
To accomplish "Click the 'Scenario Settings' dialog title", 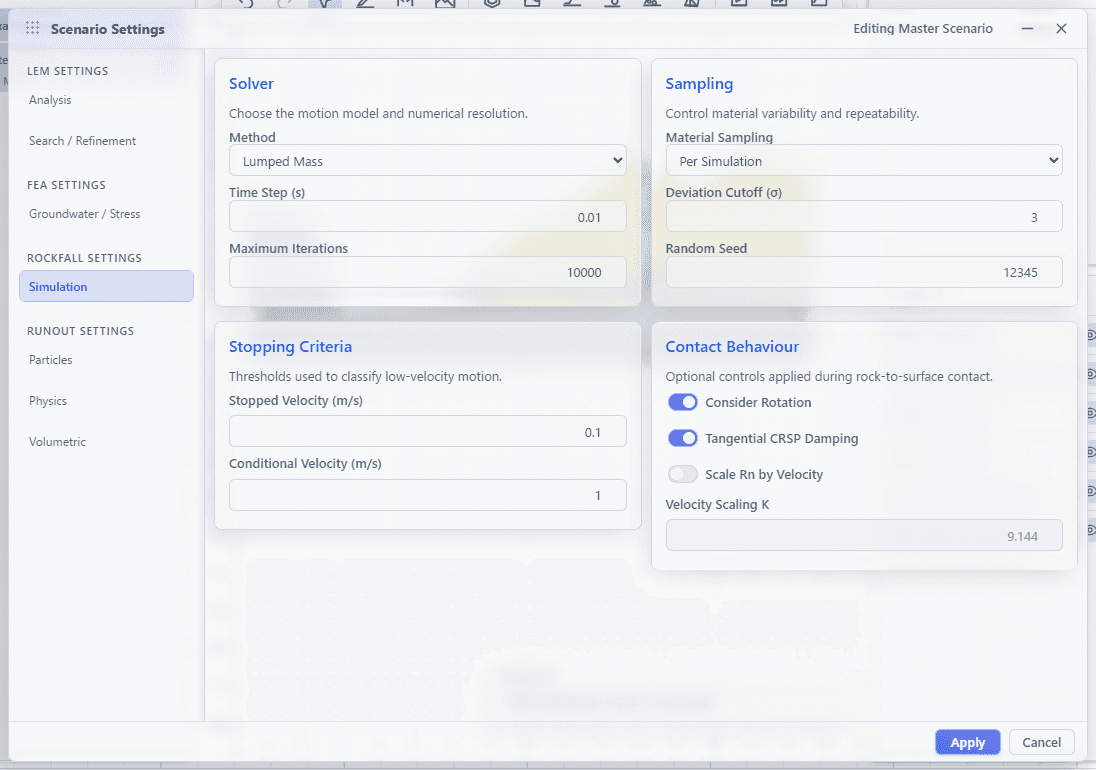I will coord(108,29).
